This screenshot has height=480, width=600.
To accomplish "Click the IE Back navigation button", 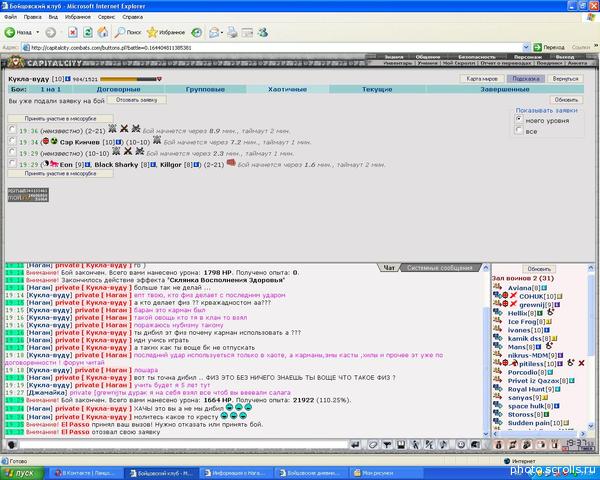I will click(x=20, y=32).
